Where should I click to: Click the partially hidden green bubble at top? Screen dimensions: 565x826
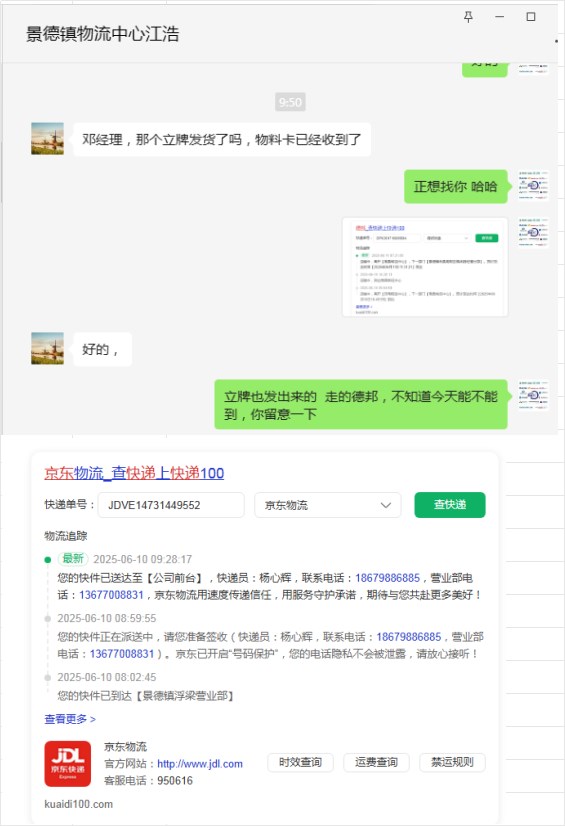coord(484,70)
